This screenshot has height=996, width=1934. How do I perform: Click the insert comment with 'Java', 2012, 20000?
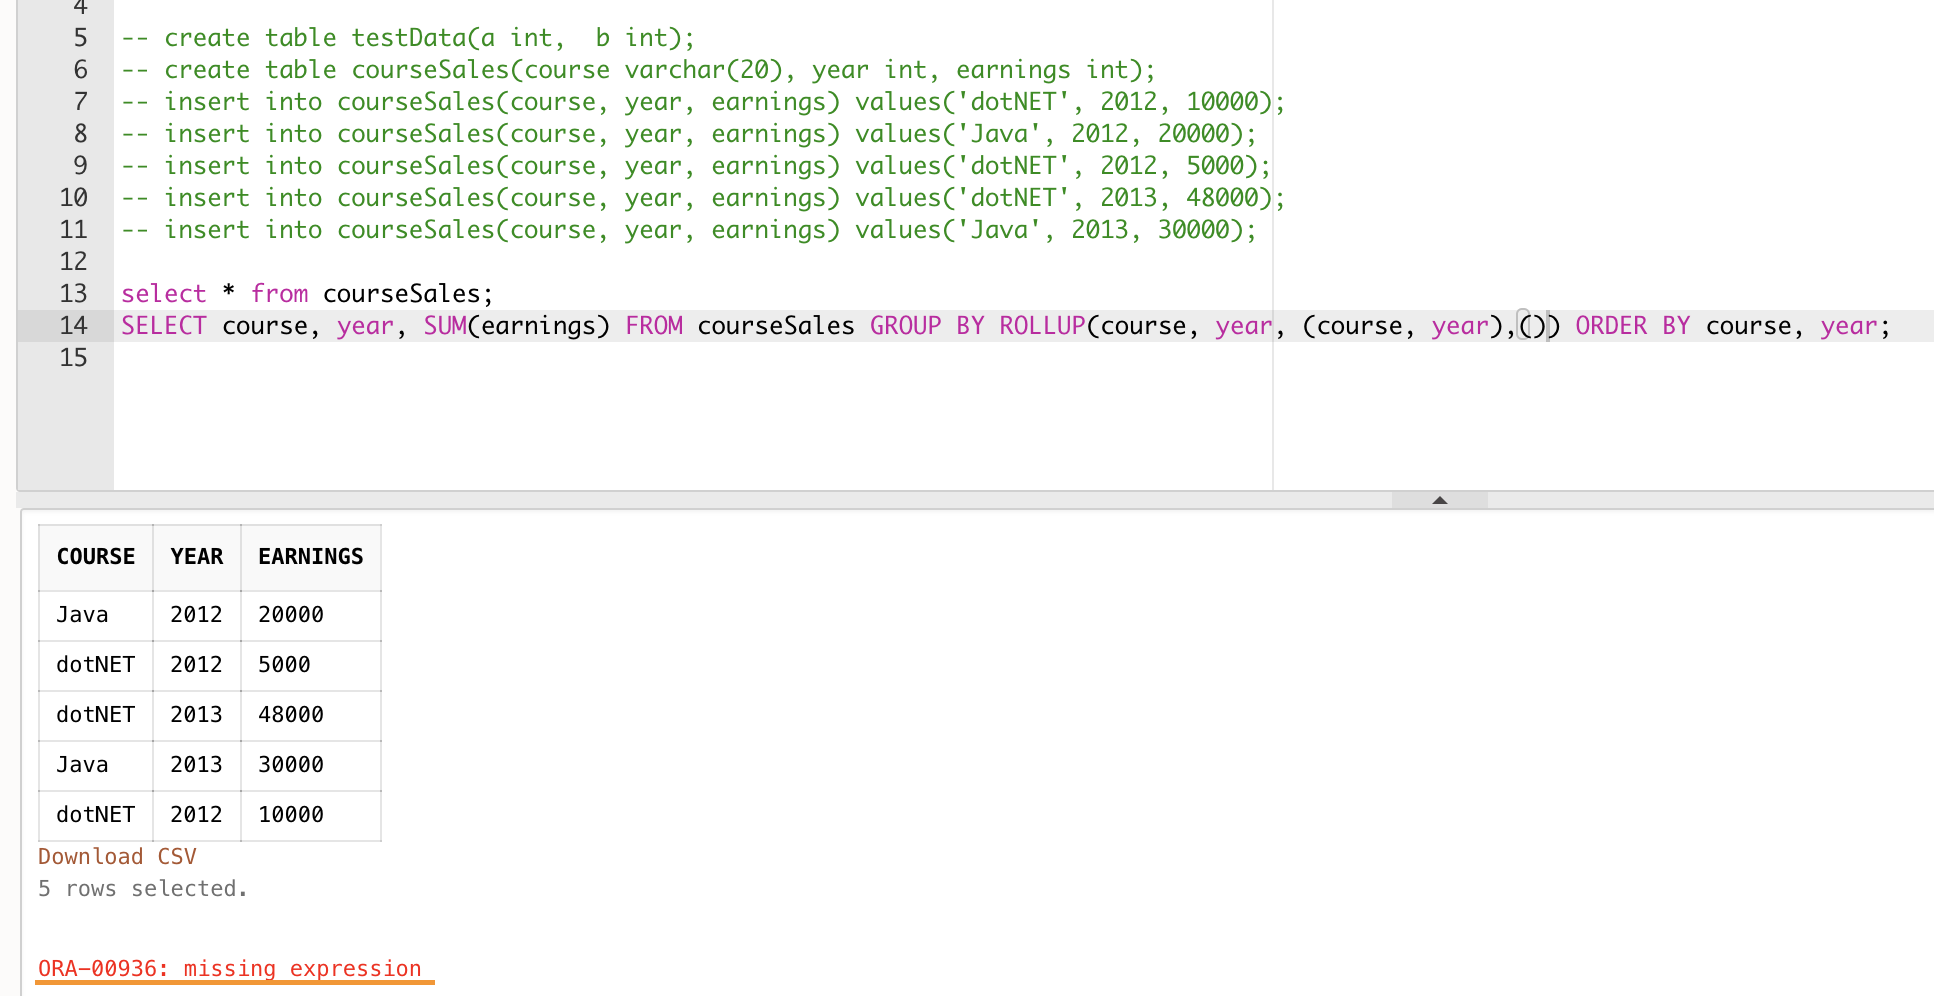[689, 134]
